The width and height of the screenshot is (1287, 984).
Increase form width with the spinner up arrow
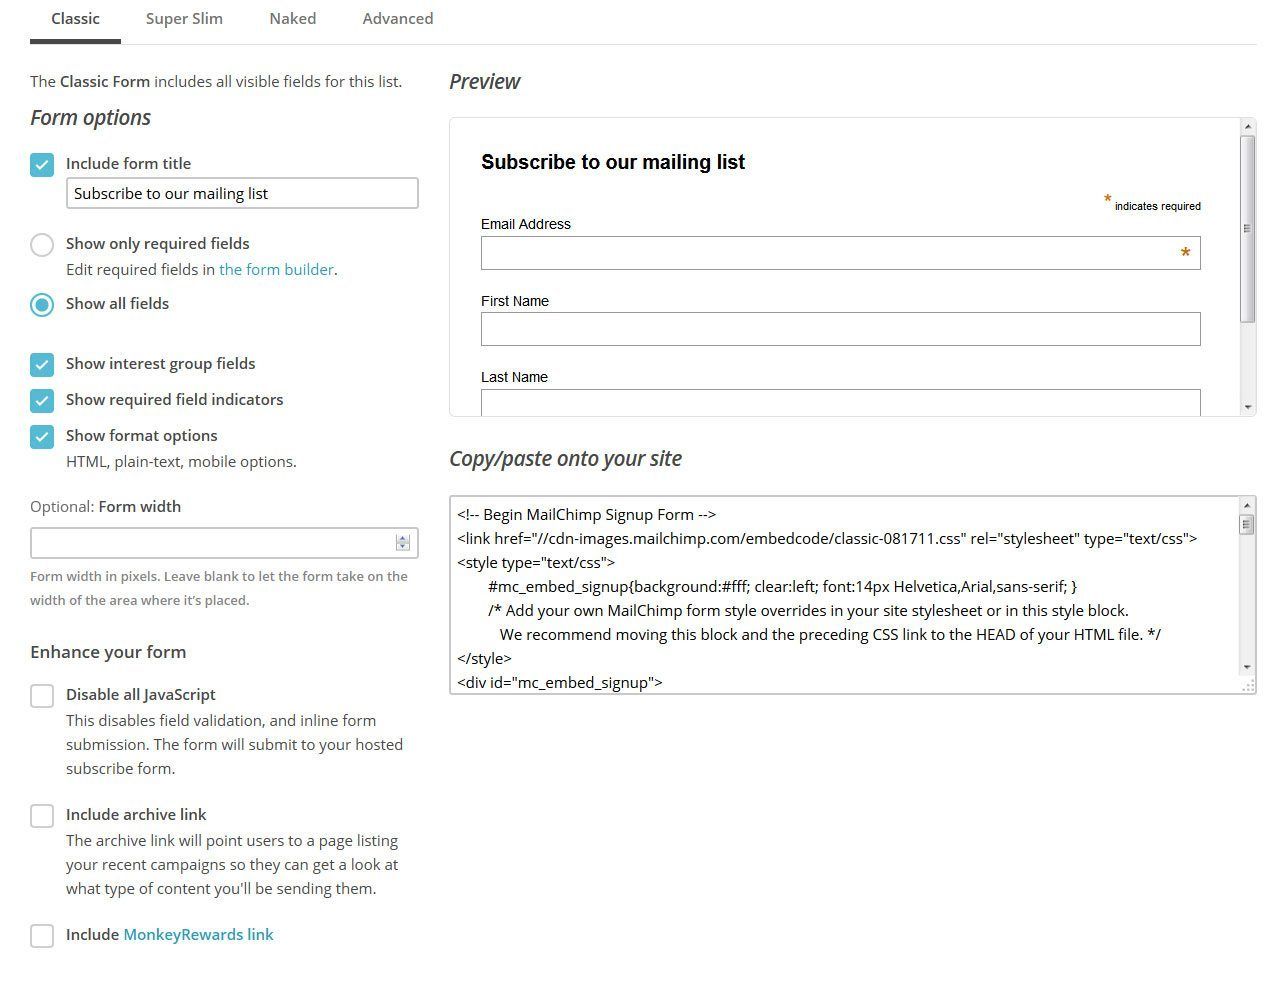(x=403, y=538)
